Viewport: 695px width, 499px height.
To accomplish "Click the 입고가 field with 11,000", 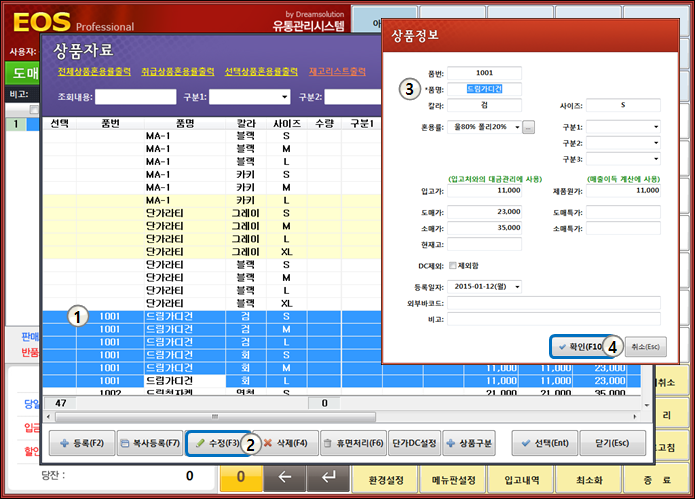I will (x=484, y=191).
